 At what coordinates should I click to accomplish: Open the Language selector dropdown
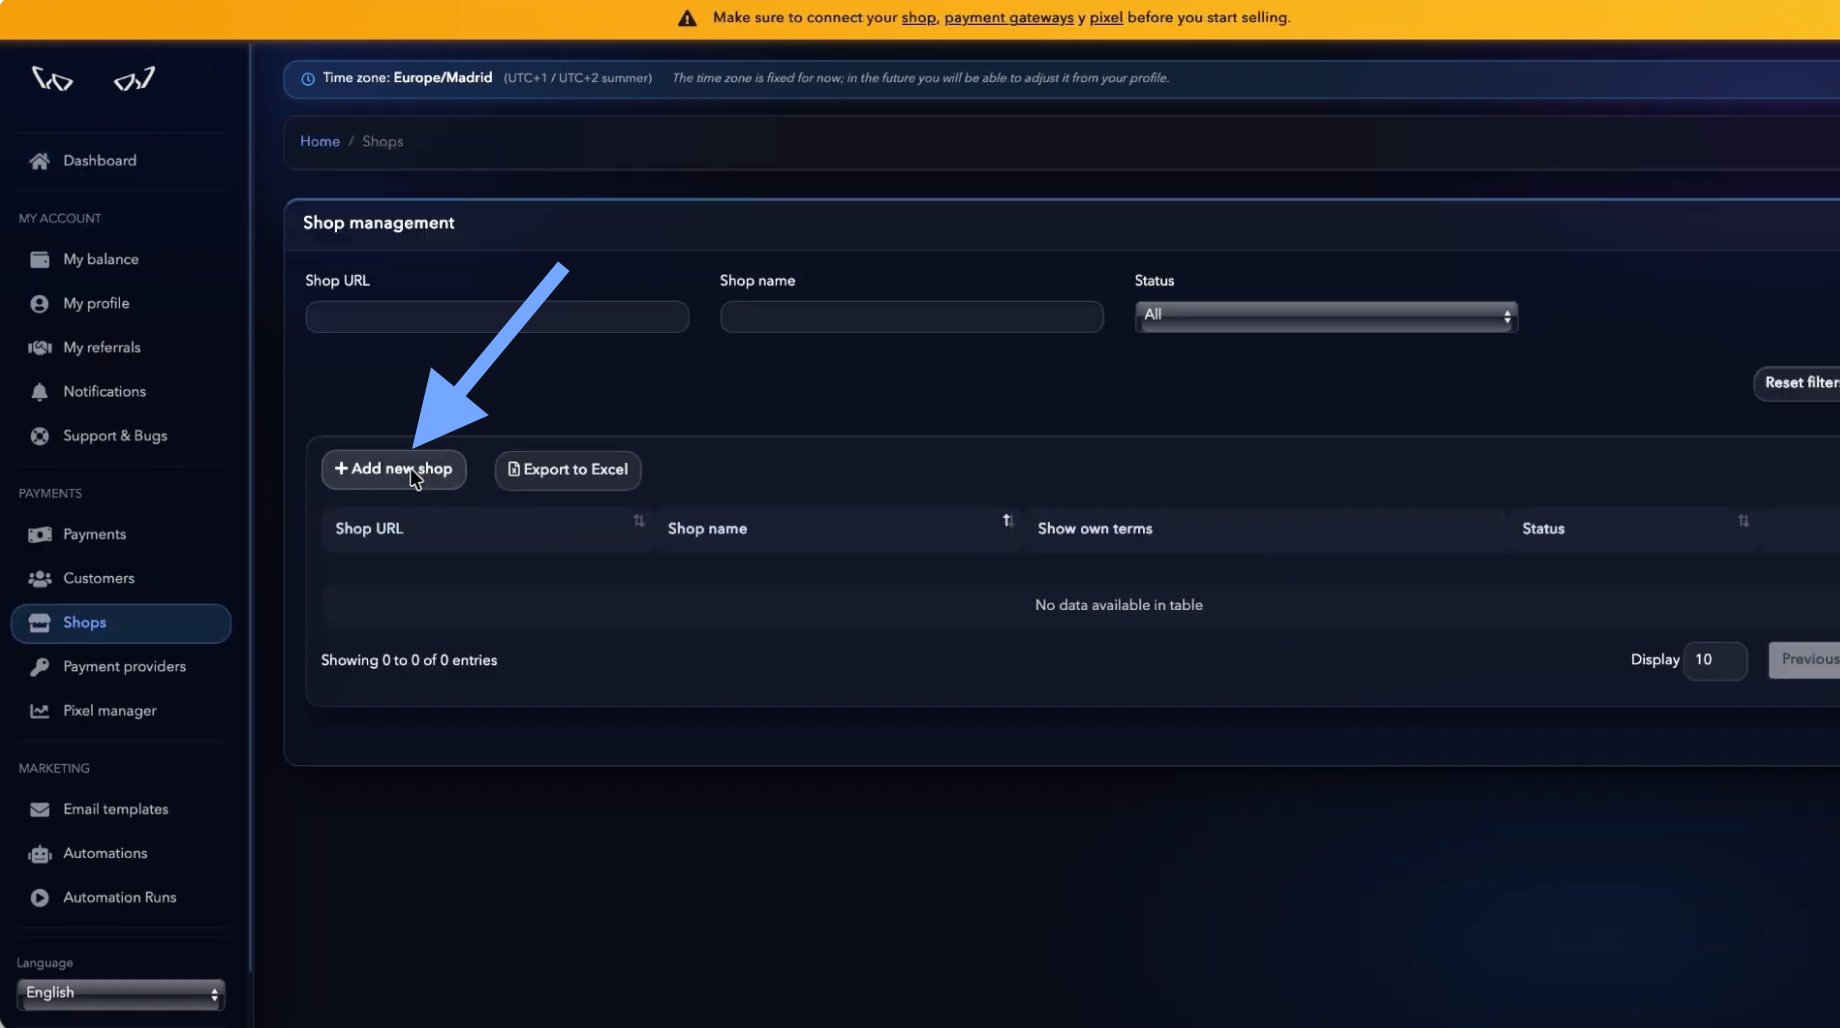(x=121, y=994)
